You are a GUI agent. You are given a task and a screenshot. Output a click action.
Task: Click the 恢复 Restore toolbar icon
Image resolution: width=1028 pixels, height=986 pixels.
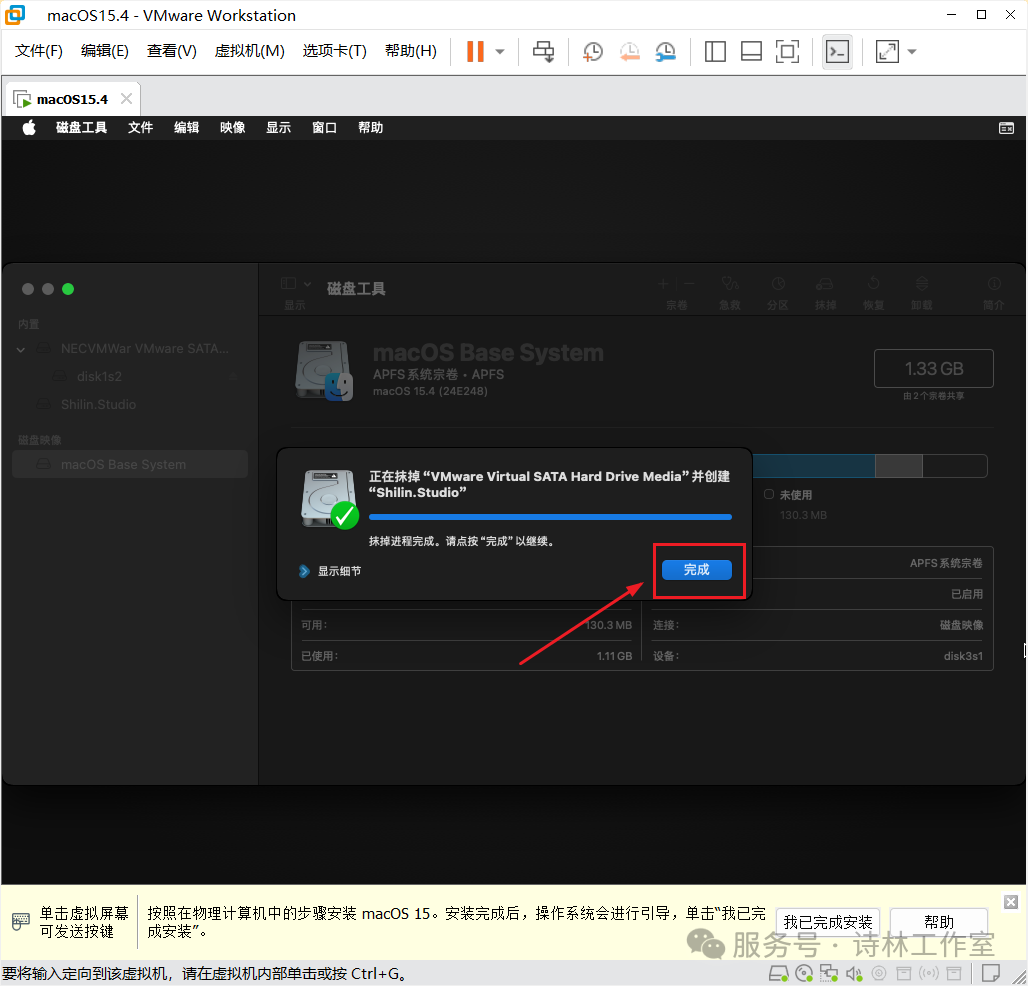[x=873, y=283]
